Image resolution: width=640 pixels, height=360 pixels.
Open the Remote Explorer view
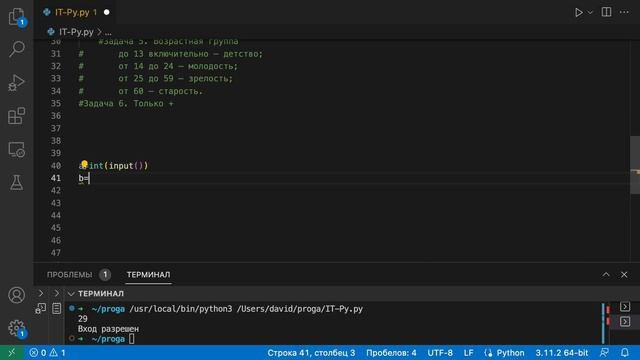[16, 149]
